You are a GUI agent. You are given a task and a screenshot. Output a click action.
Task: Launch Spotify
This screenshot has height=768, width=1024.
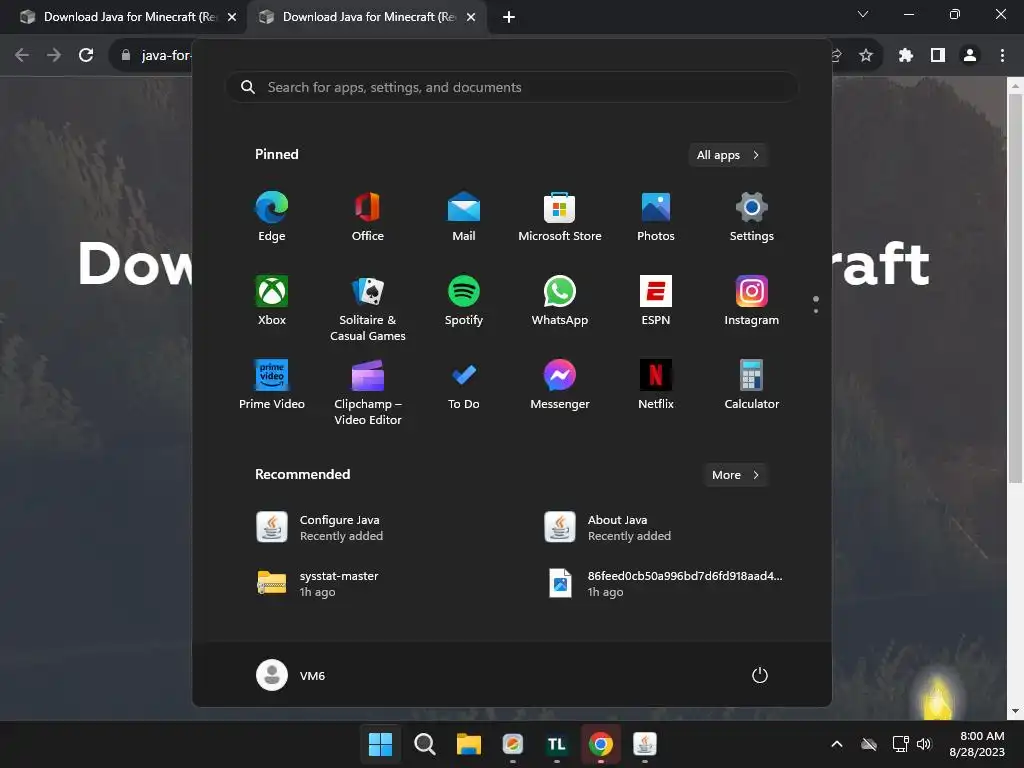(464, 300)
